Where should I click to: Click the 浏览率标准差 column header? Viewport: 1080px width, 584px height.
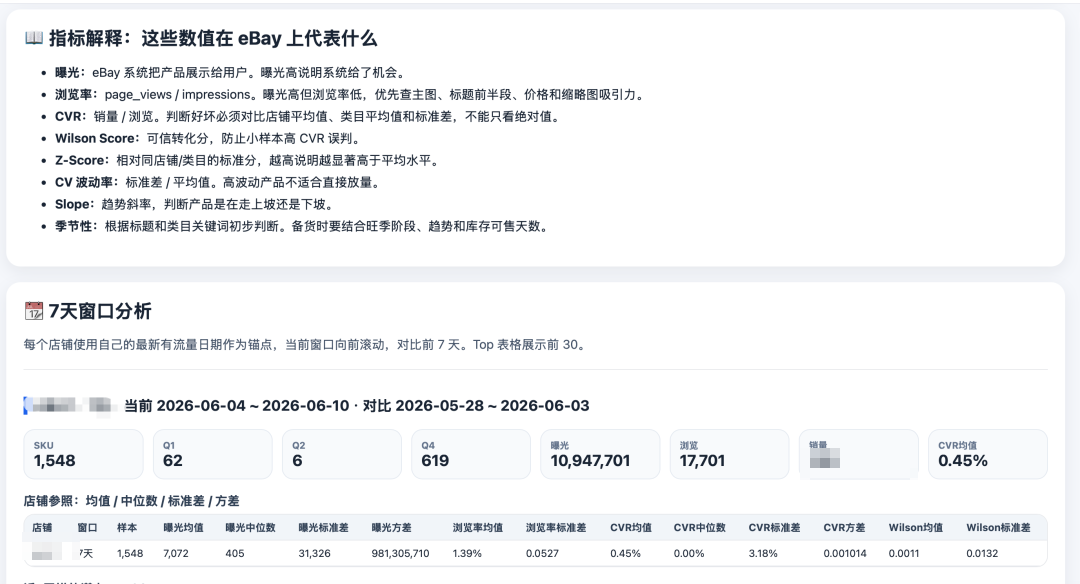pyautogui.click(x=556, y=528)
